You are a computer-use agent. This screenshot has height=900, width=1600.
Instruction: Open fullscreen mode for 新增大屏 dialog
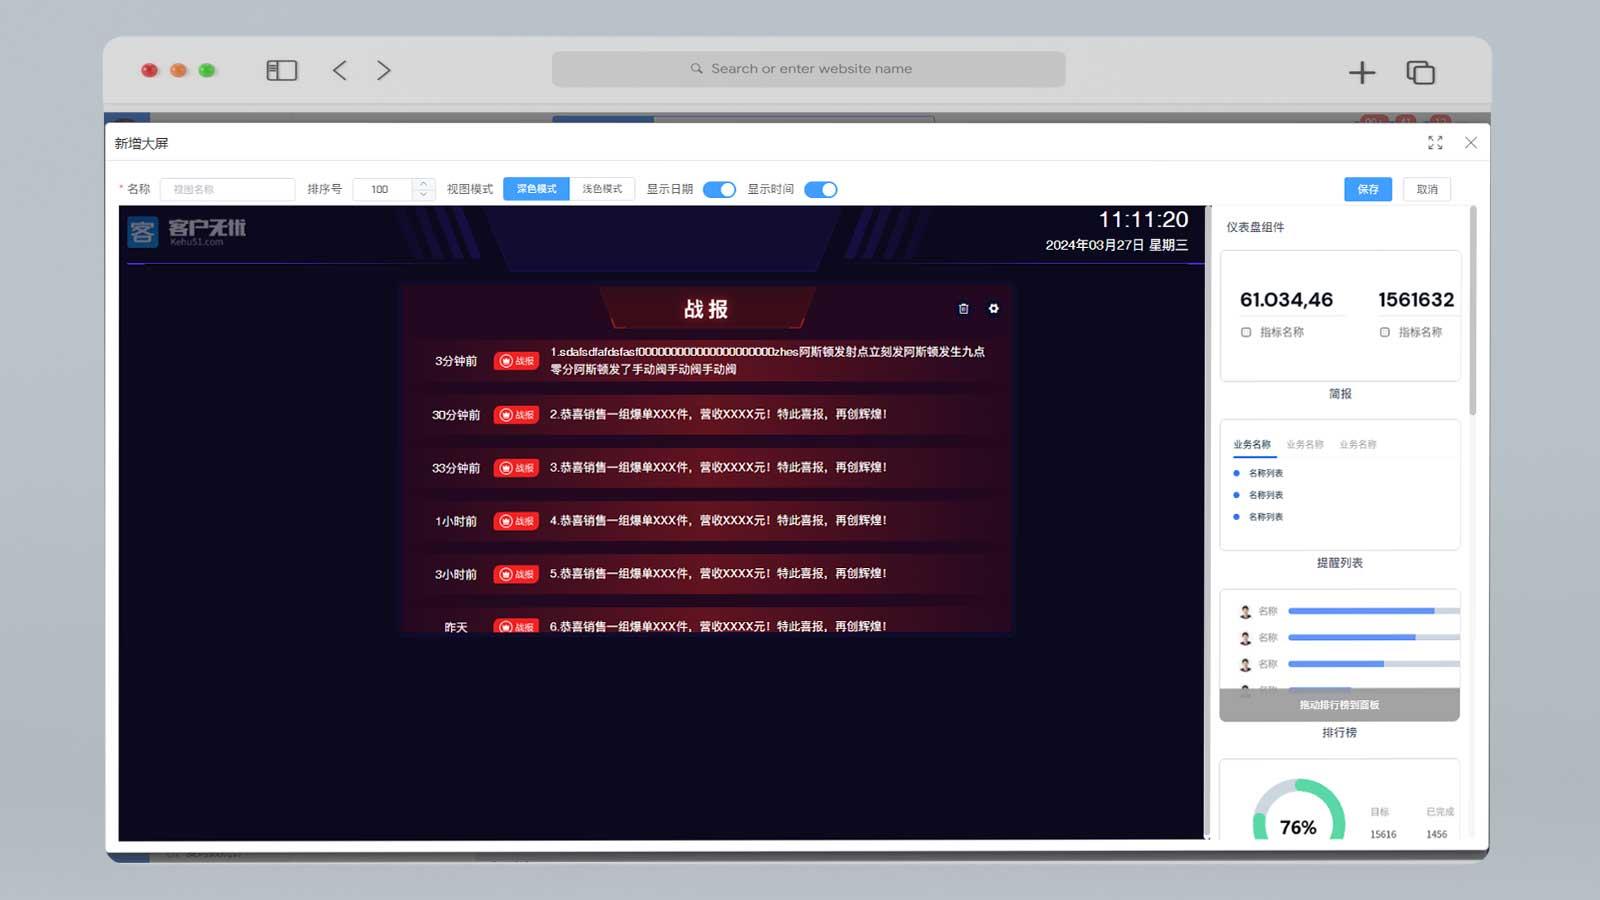pos(1436,142)
